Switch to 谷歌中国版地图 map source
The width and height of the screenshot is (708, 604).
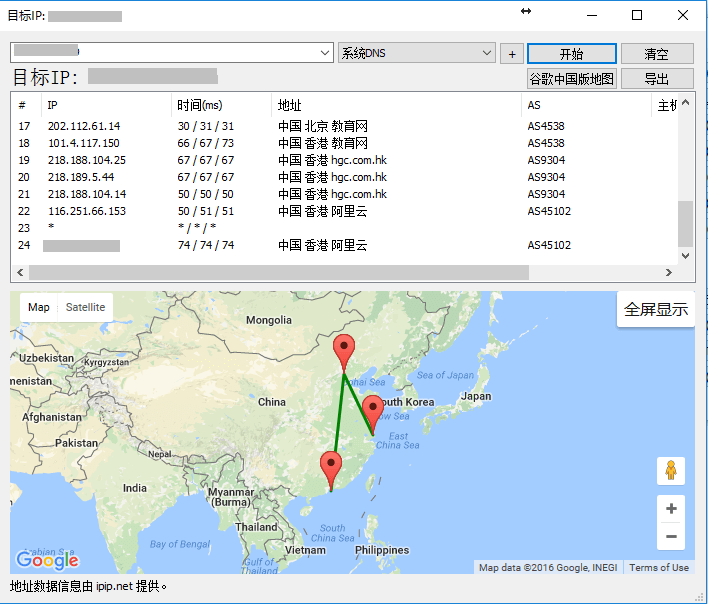(571, 79)
